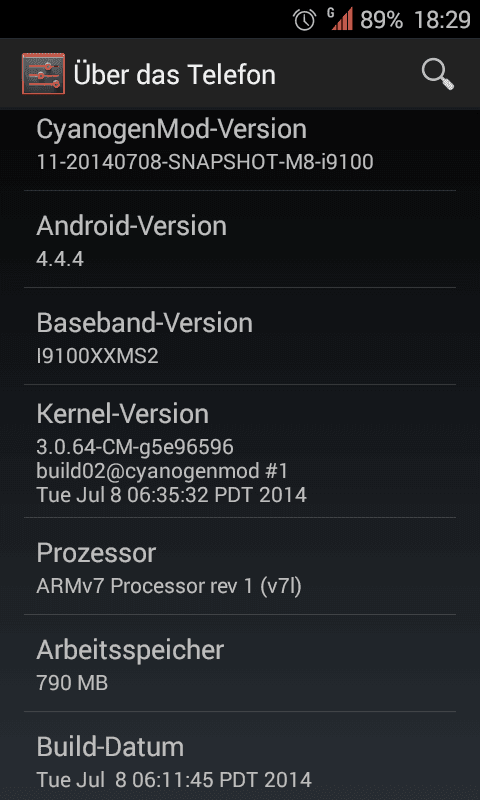Tap the 790 MB memory value
This screenshot has height=800, width=480.
coord(72,683)
